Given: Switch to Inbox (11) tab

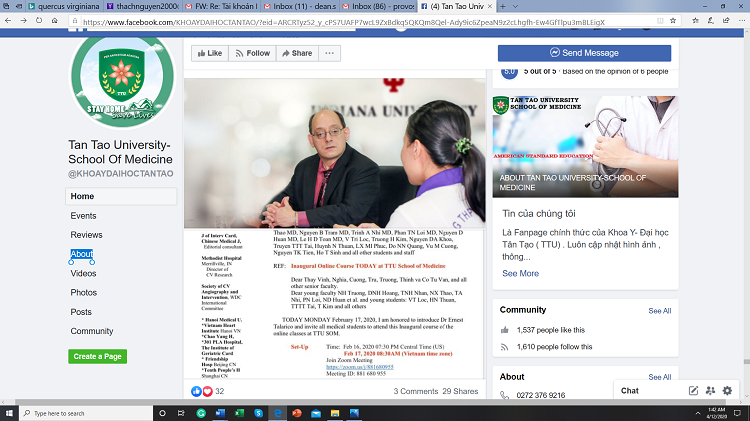Looking at the screenshot, I should click(x=299, y=6).
